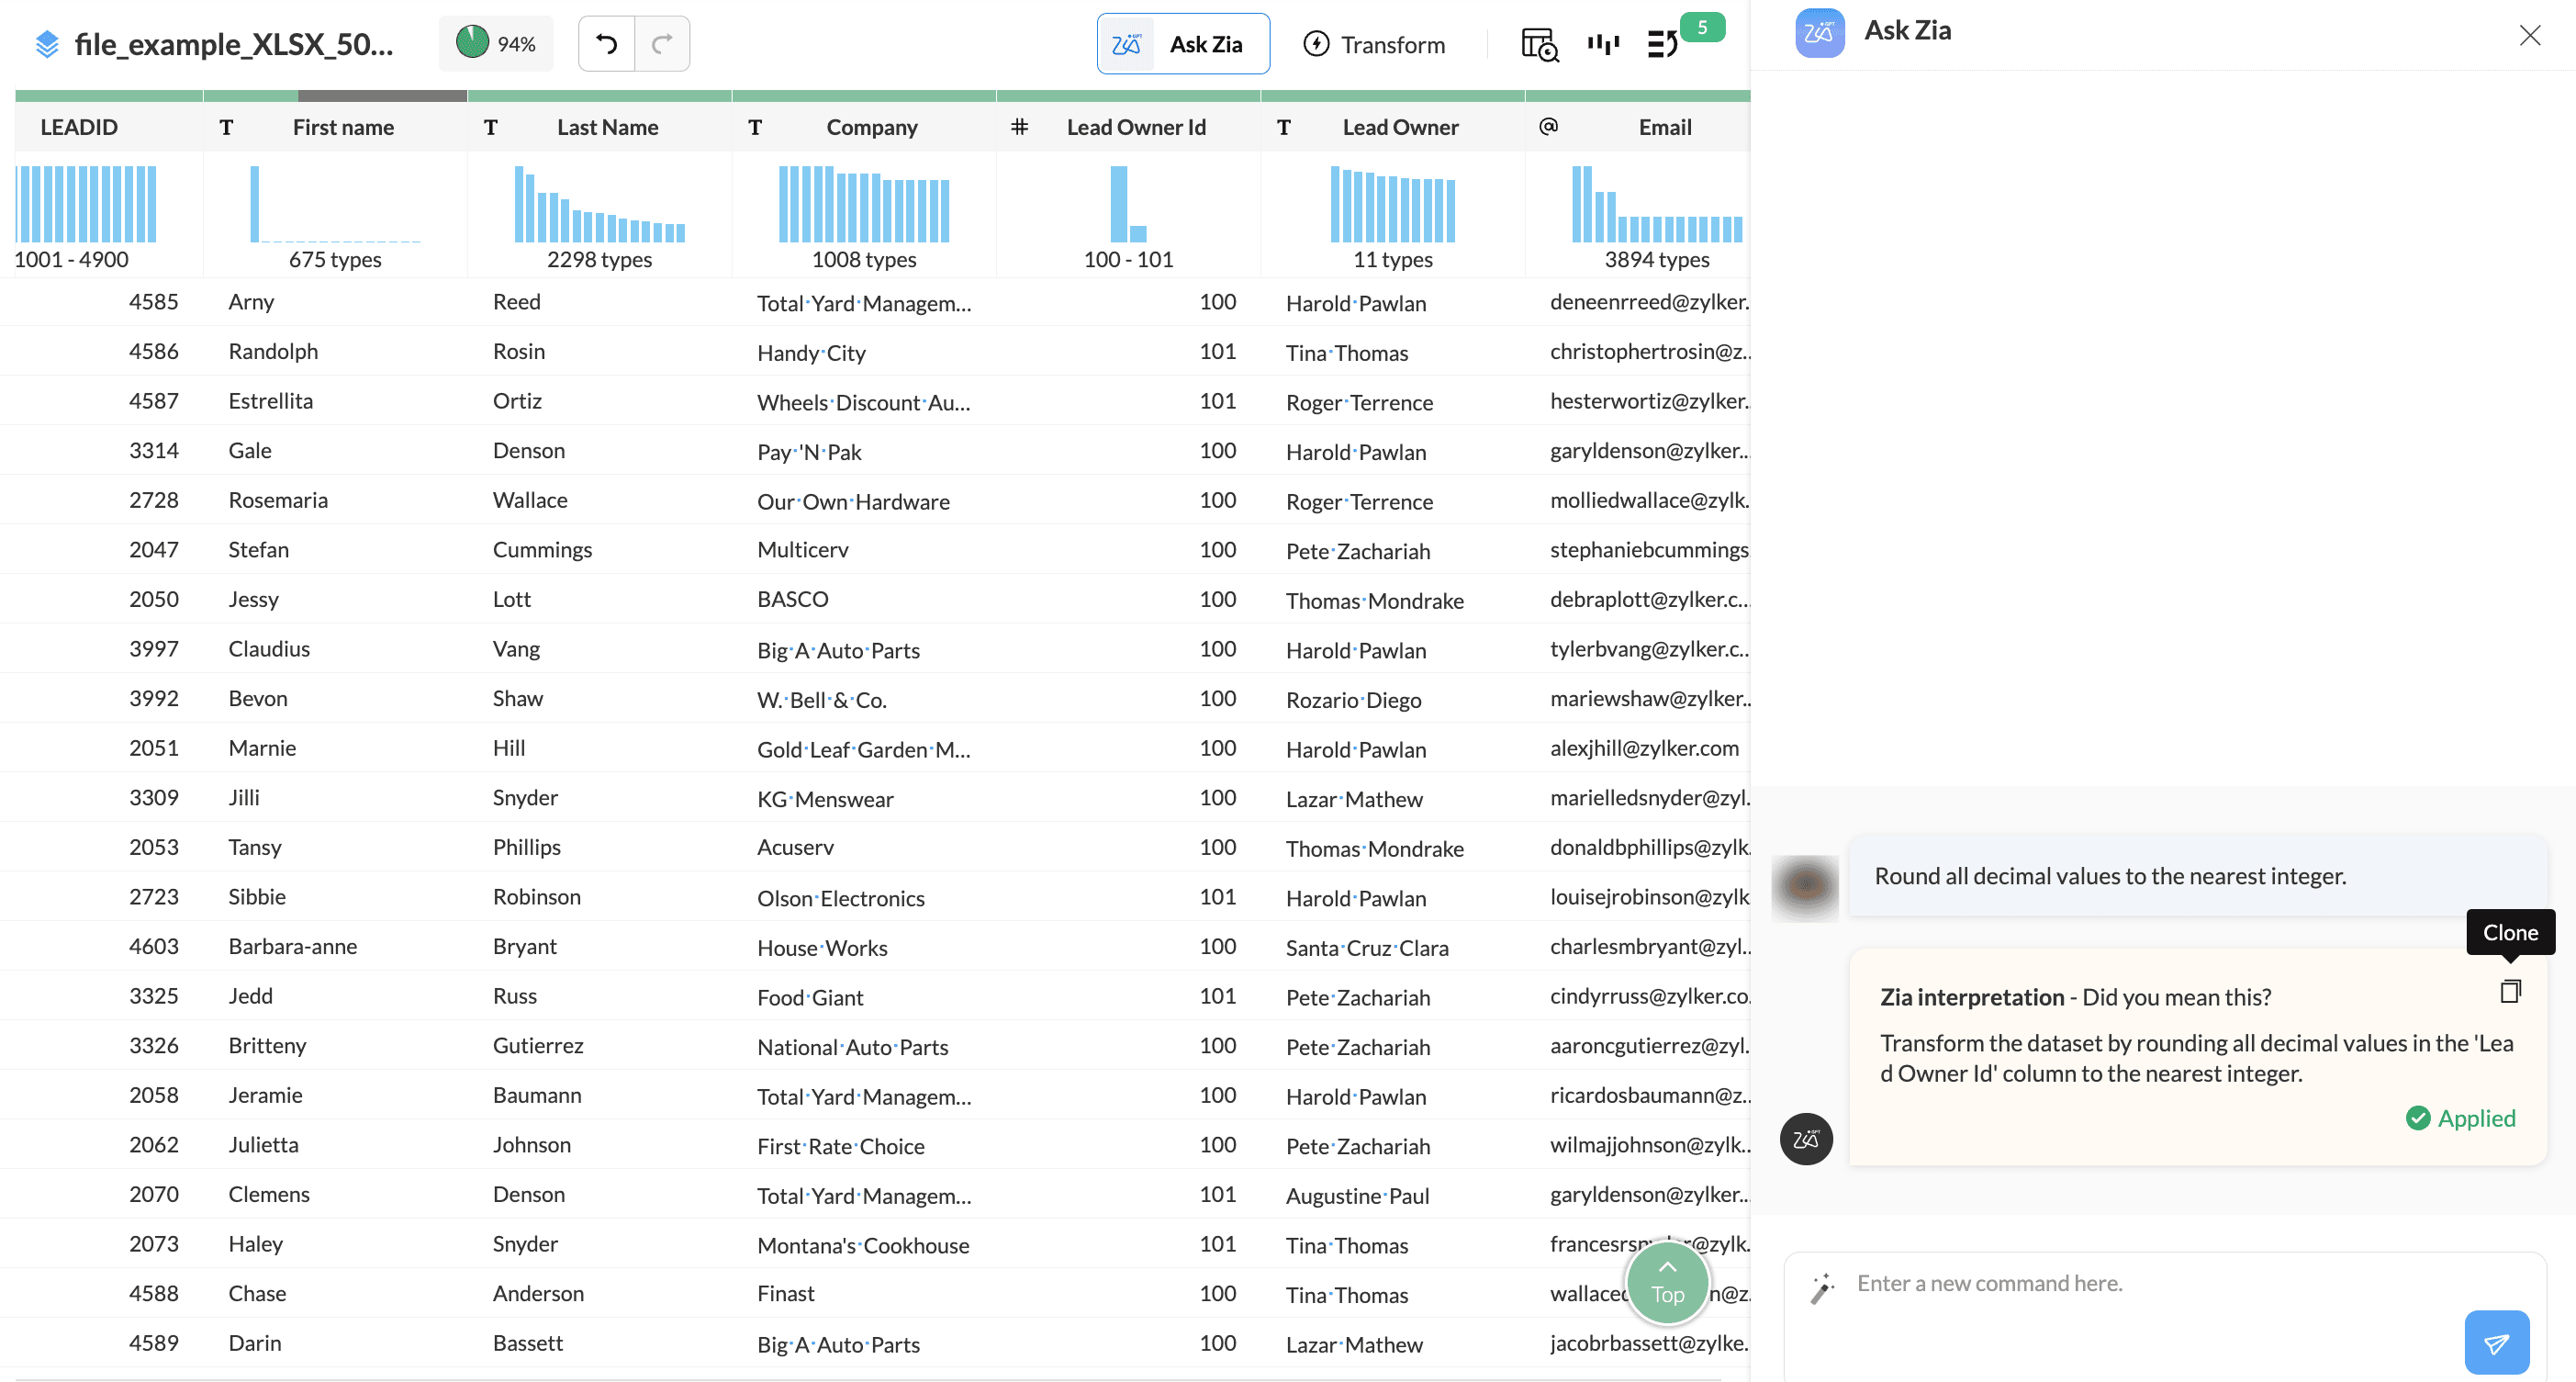
Task: Send command with the paper plane button
Action: [2496, 1342]
